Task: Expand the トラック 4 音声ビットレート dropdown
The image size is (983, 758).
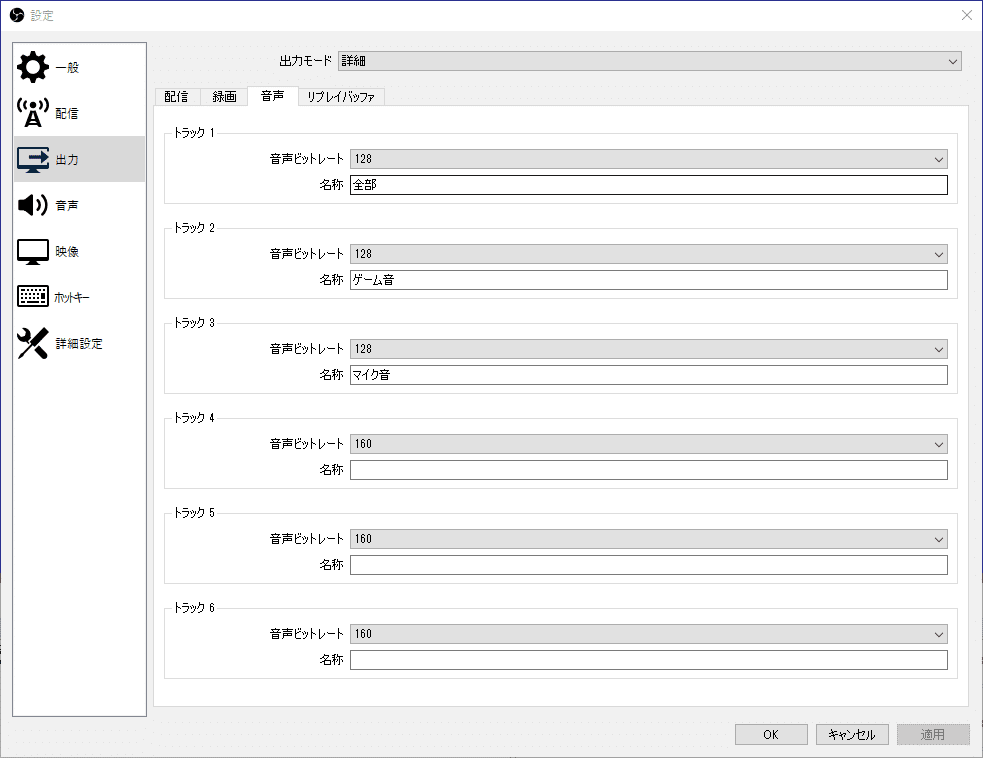Action: (648, 444)
